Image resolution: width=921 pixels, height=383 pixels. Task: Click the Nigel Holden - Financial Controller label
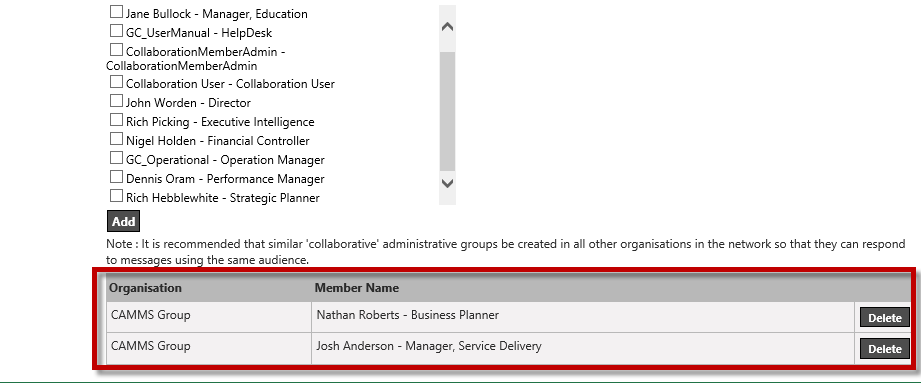[218, 141]
